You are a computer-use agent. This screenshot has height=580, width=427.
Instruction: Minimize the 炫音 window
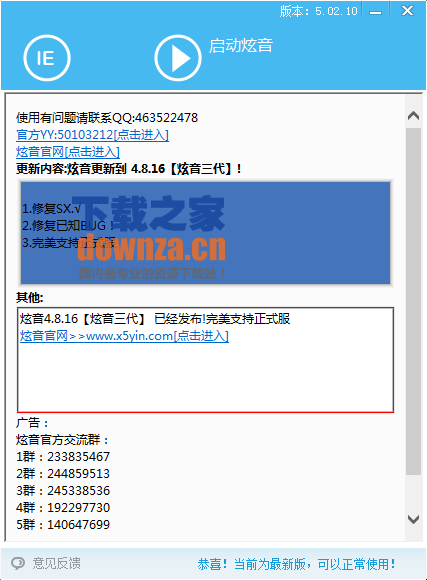376,11
